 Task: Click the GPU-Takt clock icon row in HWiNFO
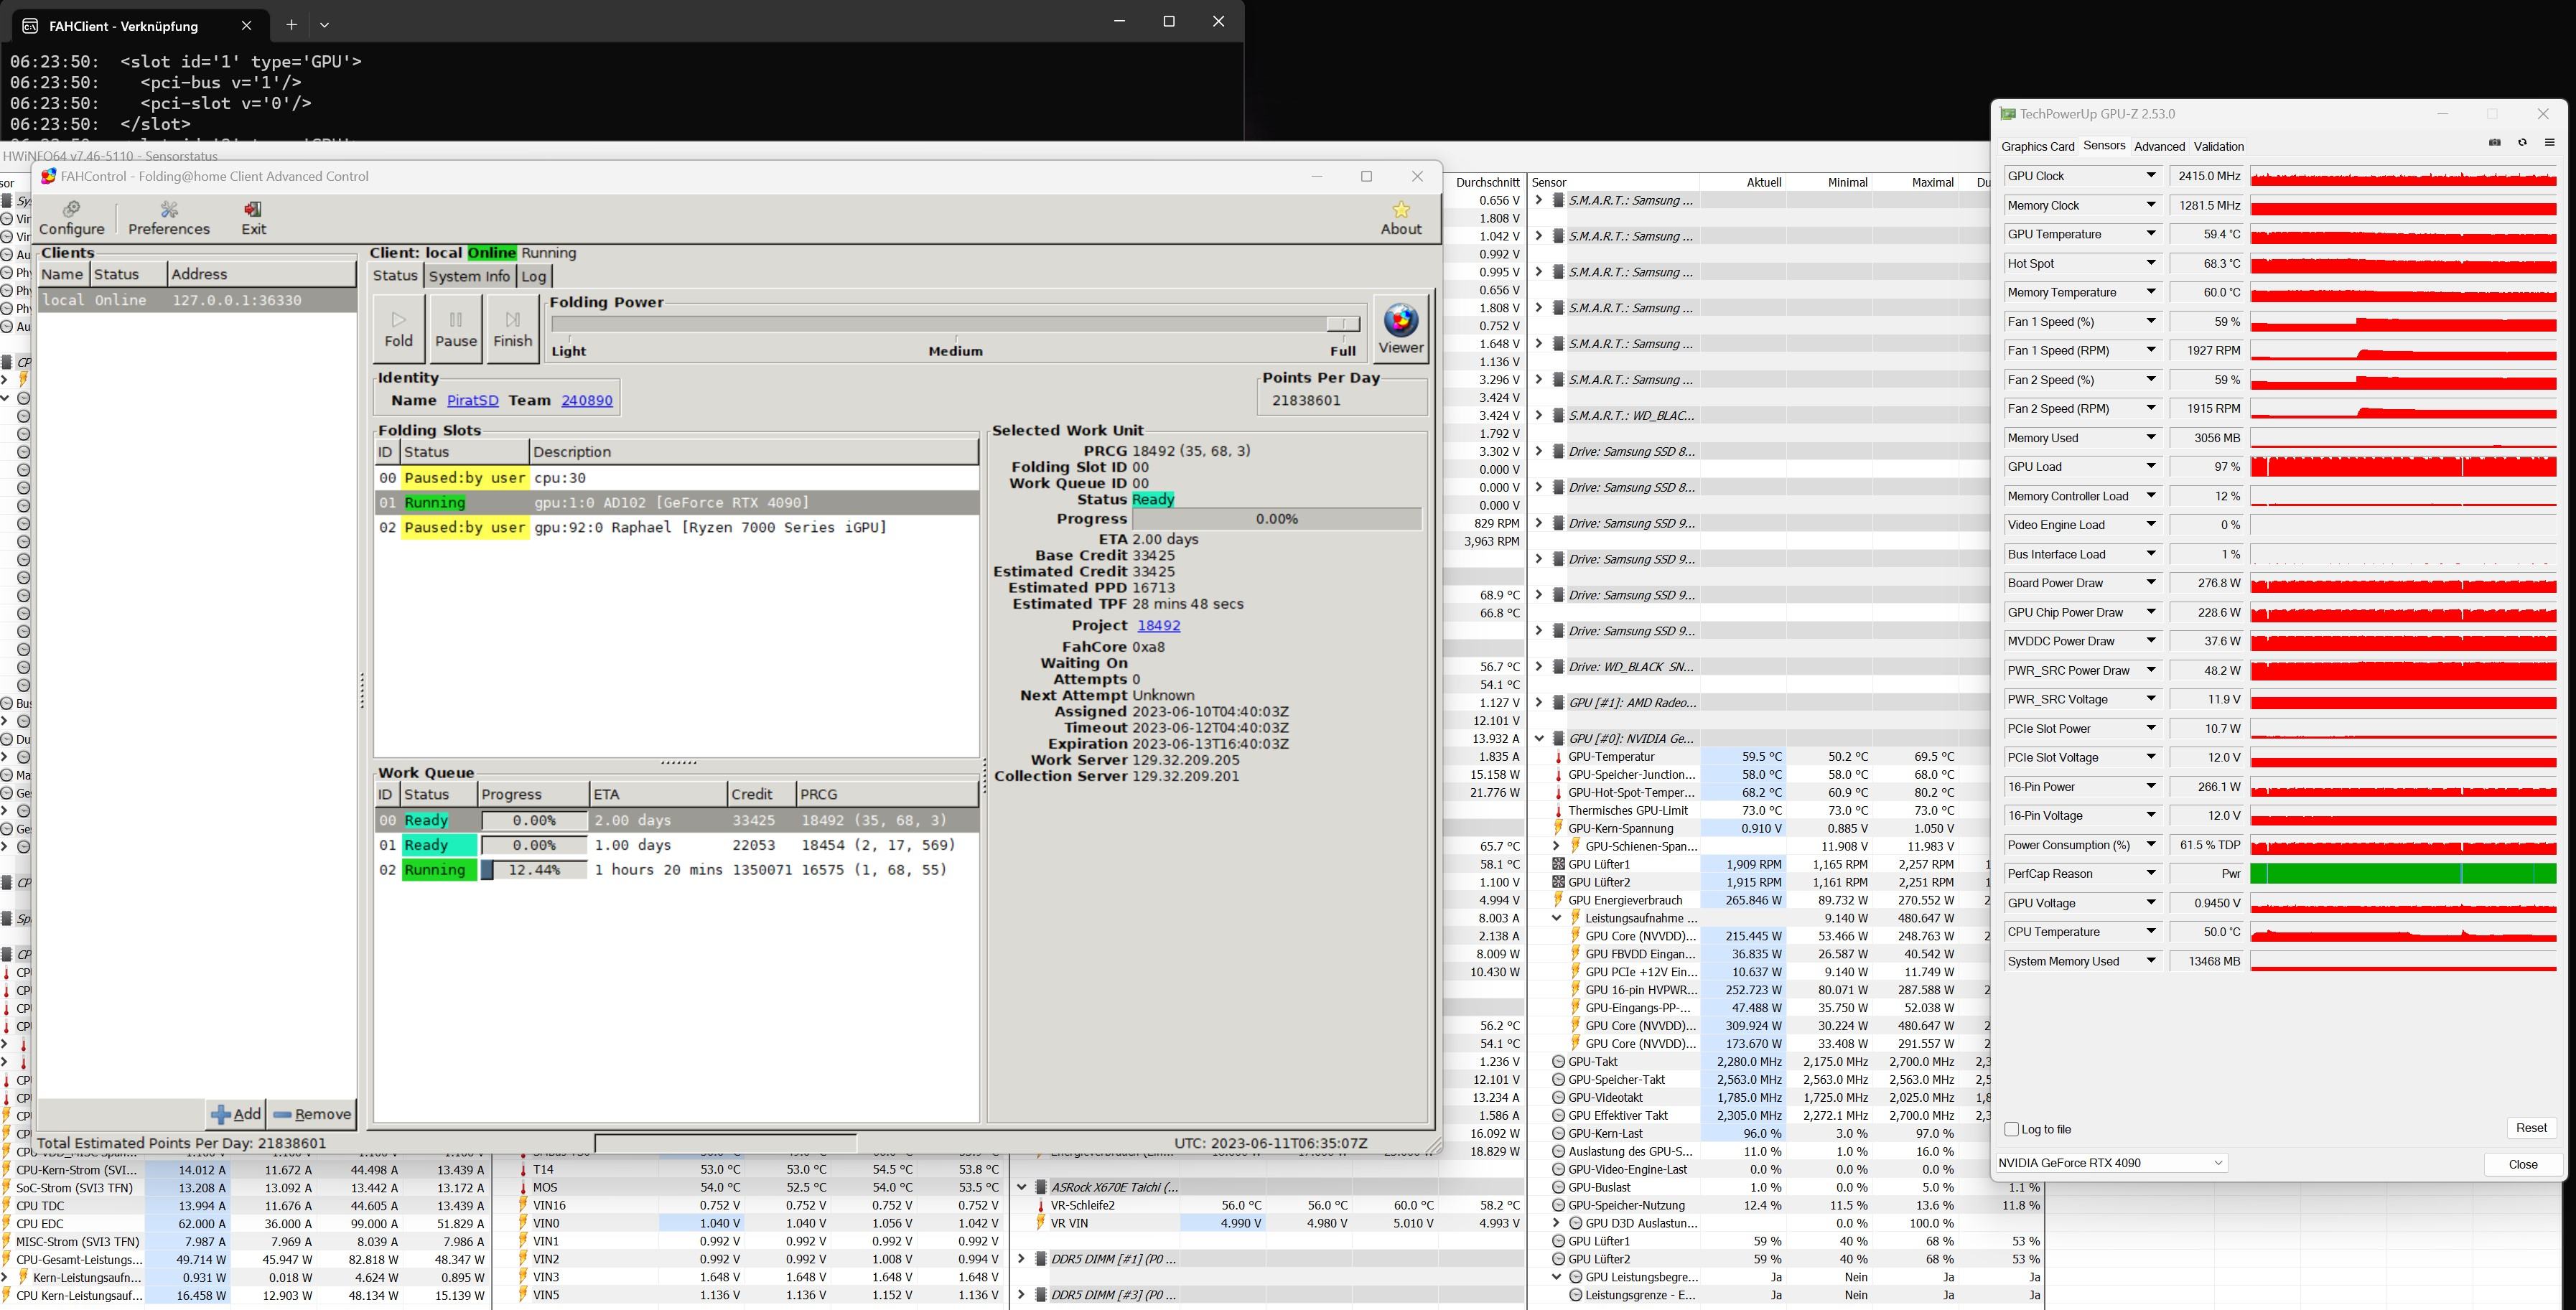1557,1062
